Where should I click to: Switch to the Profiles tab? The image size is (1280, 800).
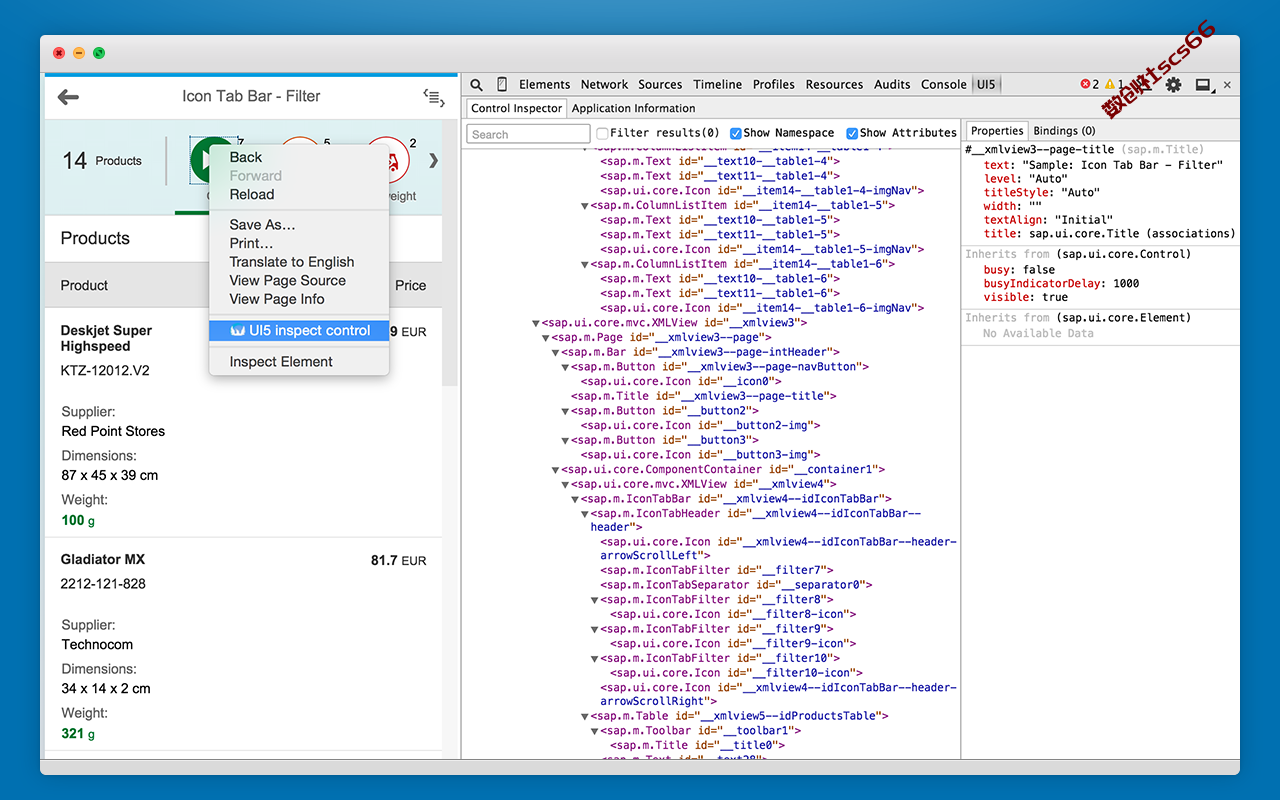click(x=774, y=85)
